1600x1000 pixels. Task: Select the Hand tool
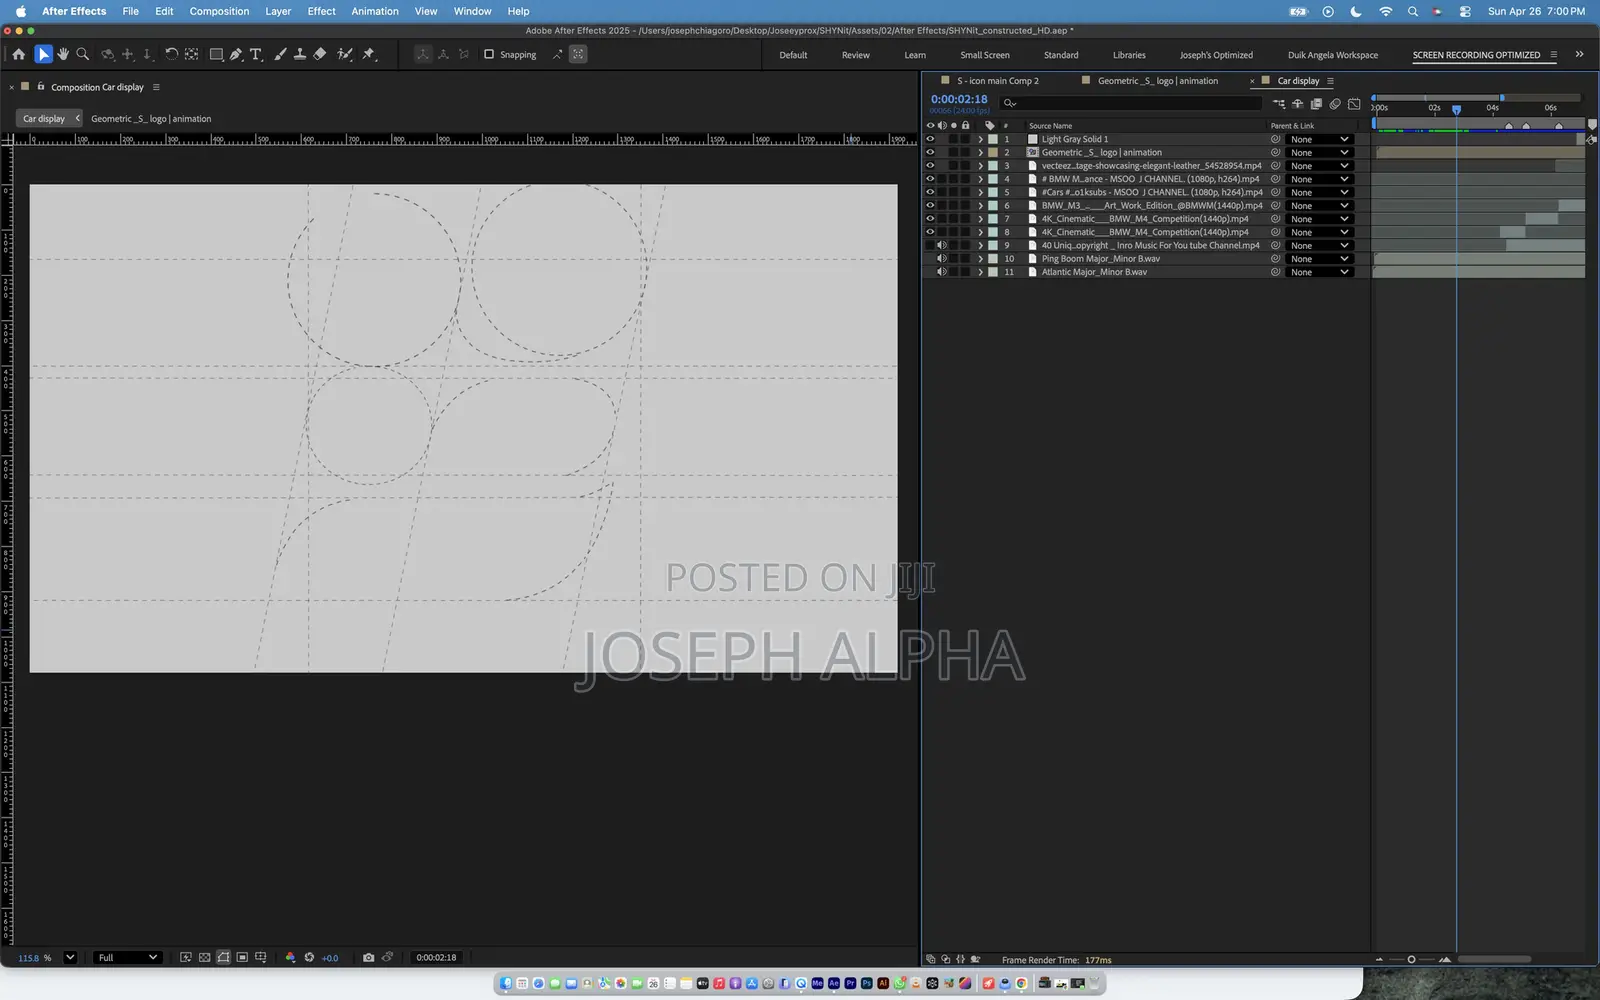[63, 54]
